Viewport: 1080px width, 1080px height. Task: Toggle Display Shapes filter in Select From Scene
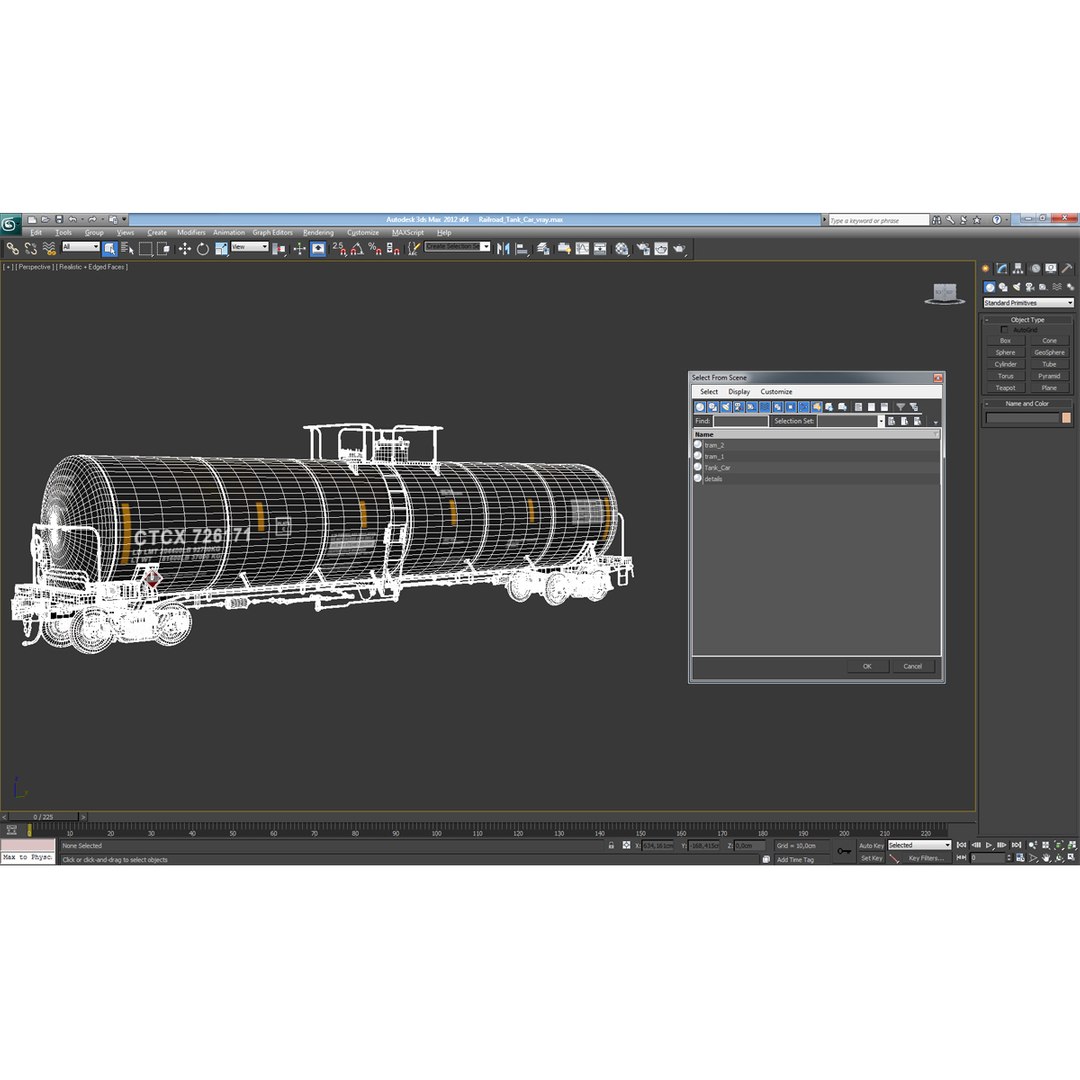pyautogui.click(x=713, y=407)
